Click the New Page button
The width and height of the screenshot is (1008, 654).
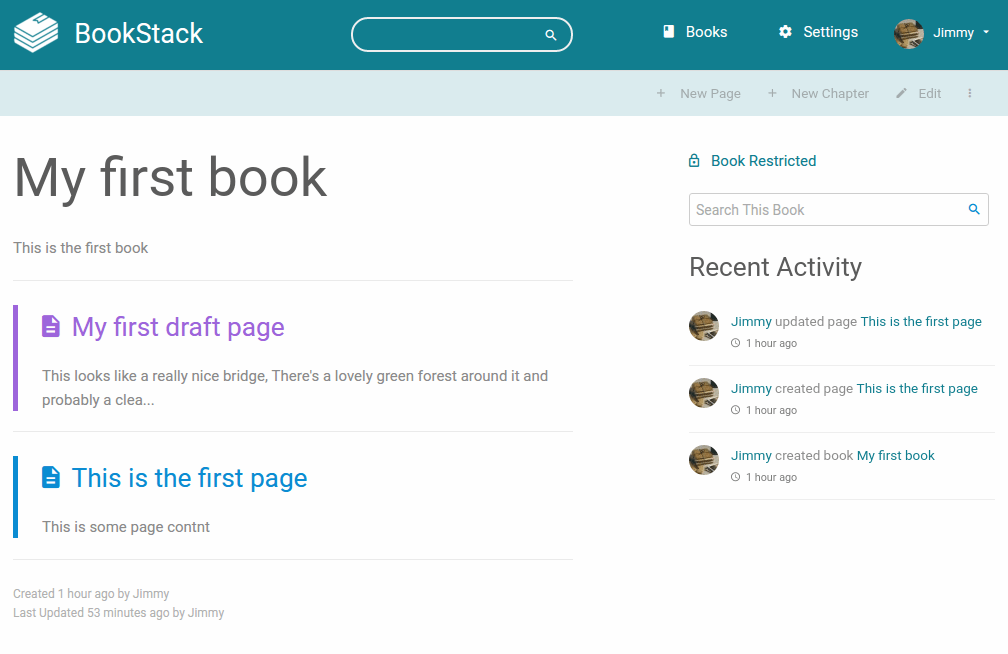coord(698,93)
